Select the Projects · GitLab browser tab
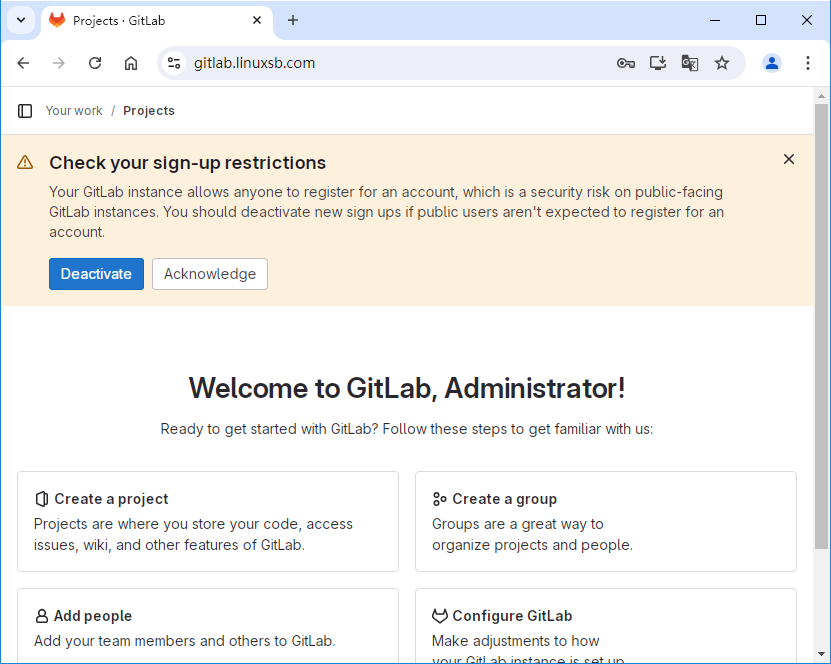The width and height of the screenshot is (831, 664). [x=156, y=21]
